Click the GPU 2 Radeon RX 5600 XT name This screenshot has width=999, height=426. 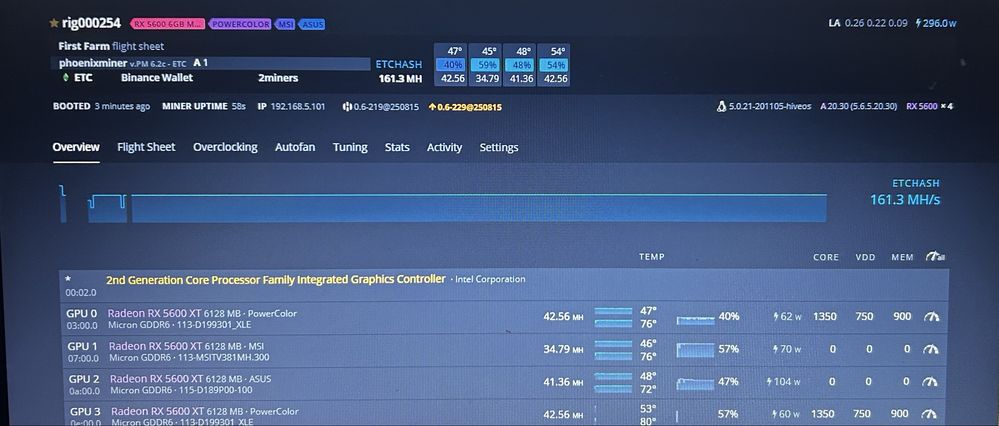click(x=157, y=378)
